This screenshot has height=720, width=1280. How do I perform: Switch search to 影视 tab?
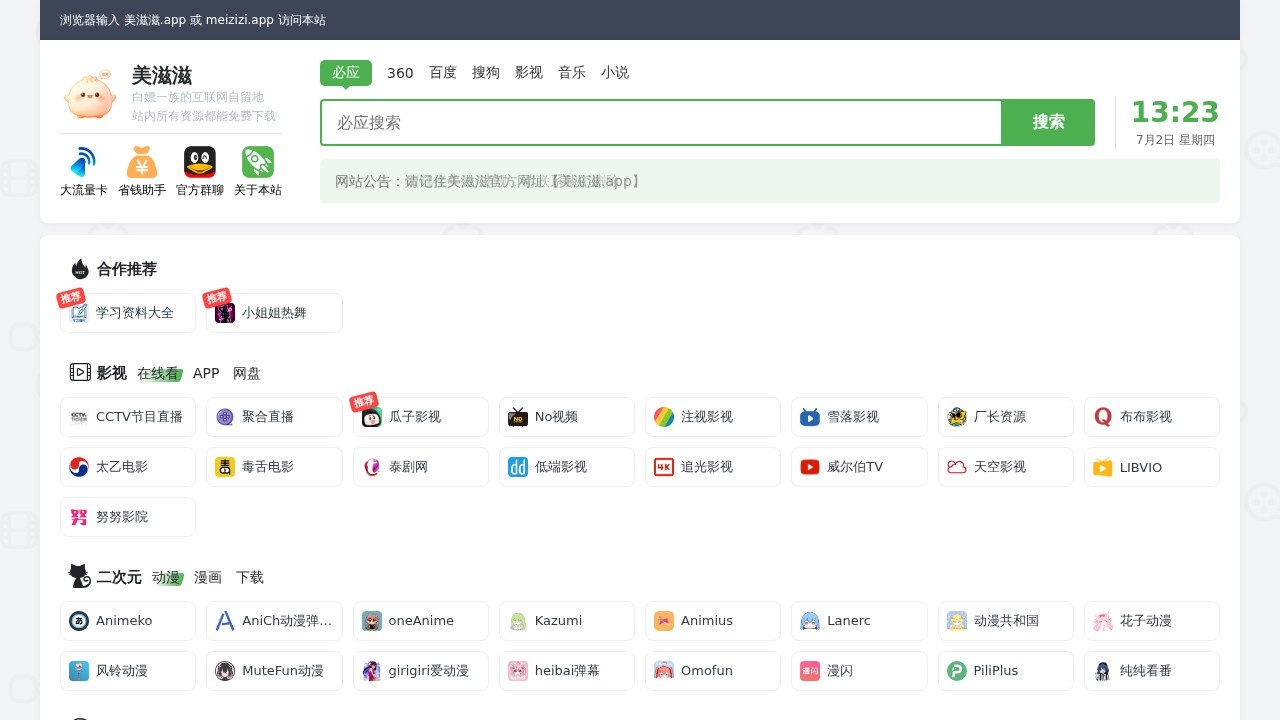[529, 73]
